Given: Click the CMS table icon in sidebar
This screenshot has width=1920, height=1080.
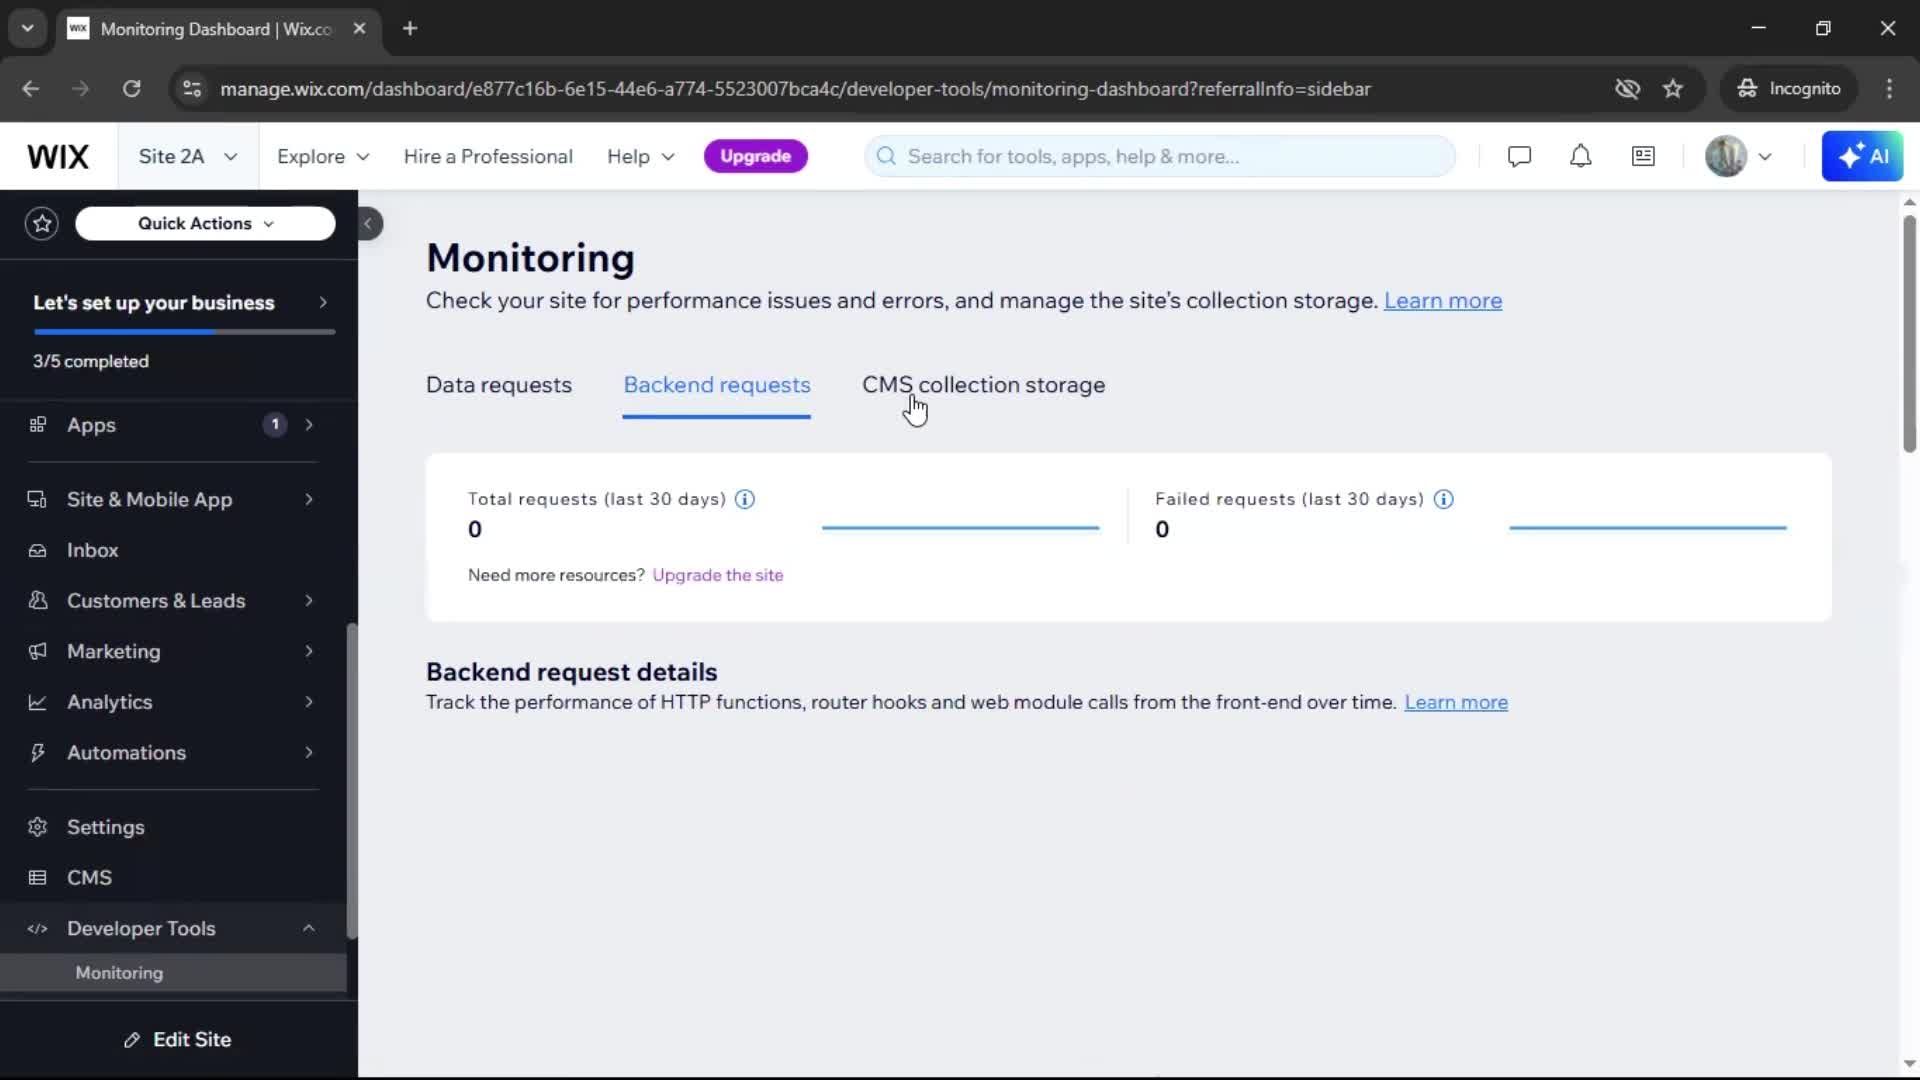Looking at the screenshot, I should click(38, 878).
